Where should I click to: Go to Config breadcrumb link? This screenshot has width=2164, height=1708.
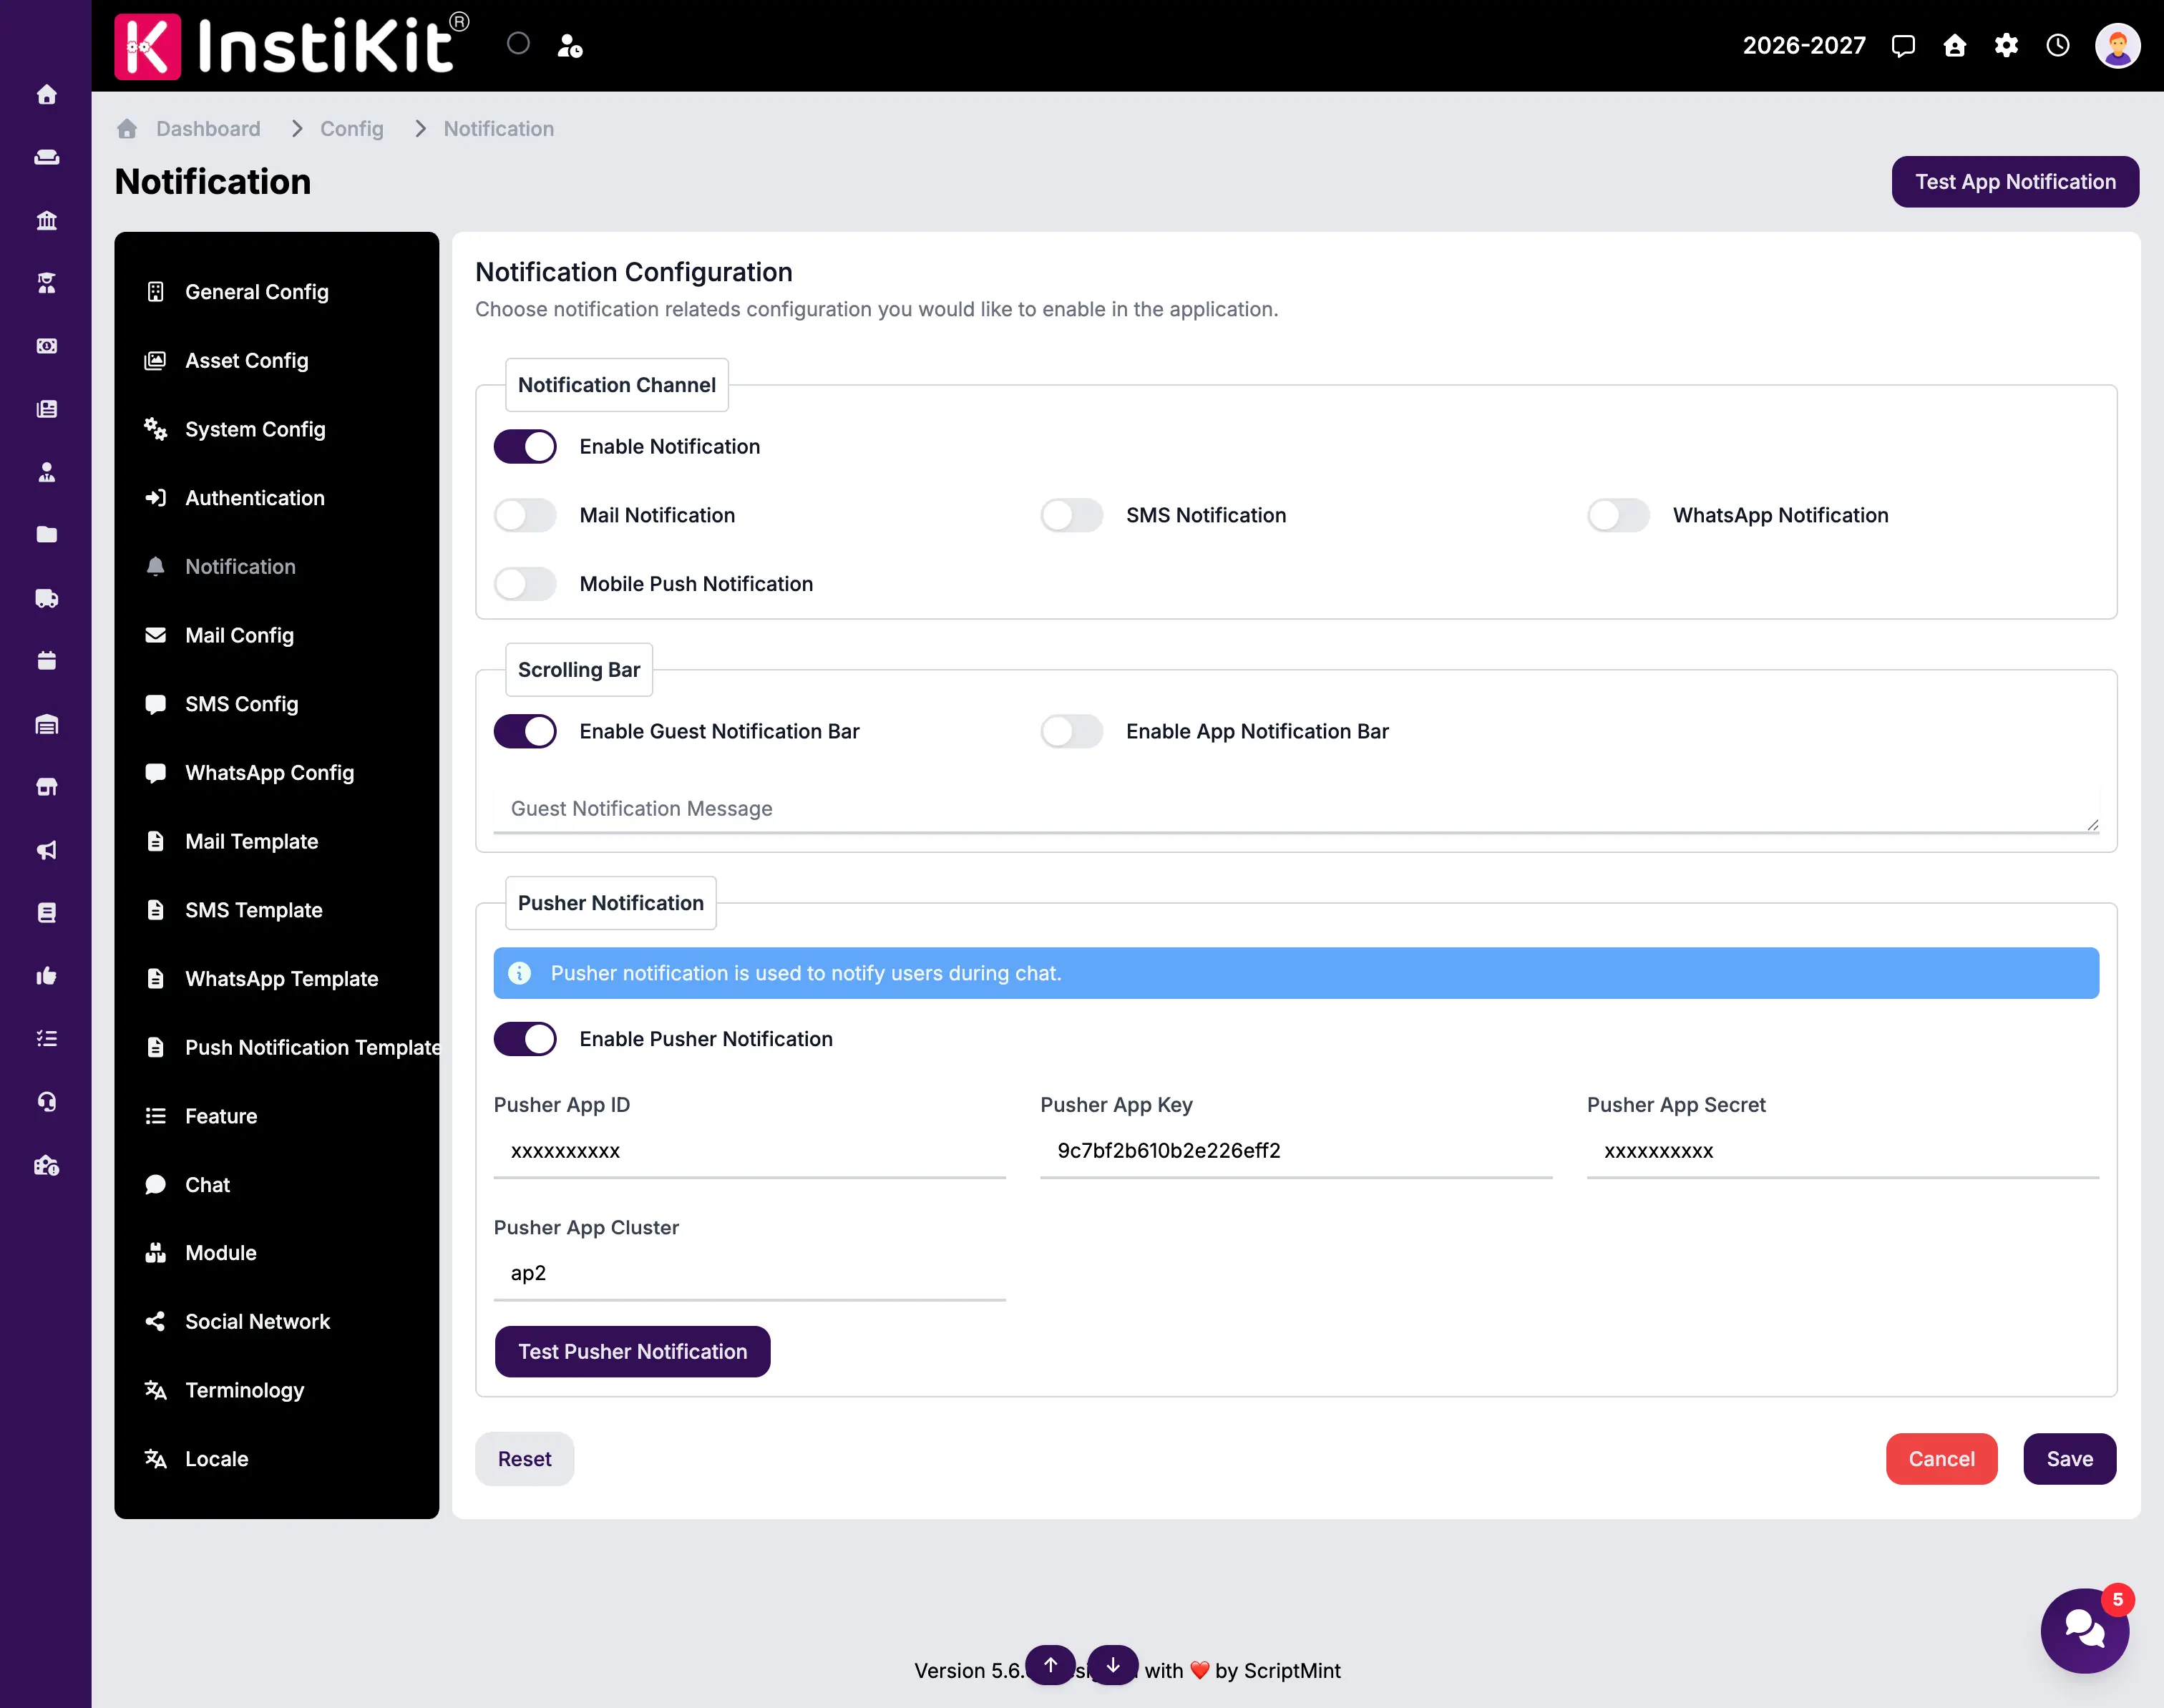pyautogui.click(x=351, y=129)
